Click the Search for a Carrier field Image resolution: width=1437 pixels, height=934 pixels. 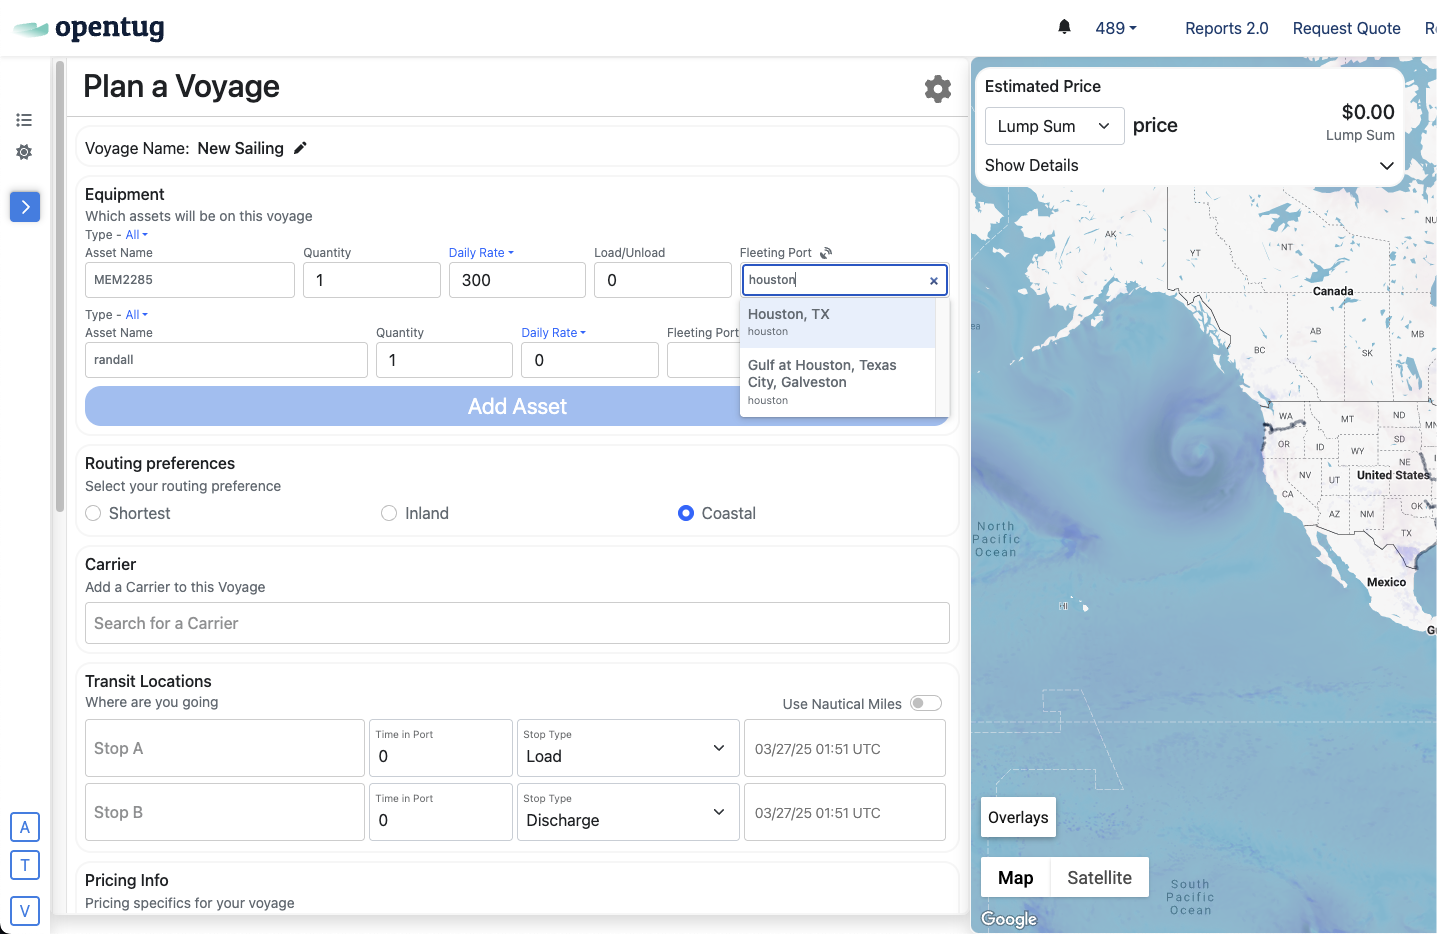[517, 623]
